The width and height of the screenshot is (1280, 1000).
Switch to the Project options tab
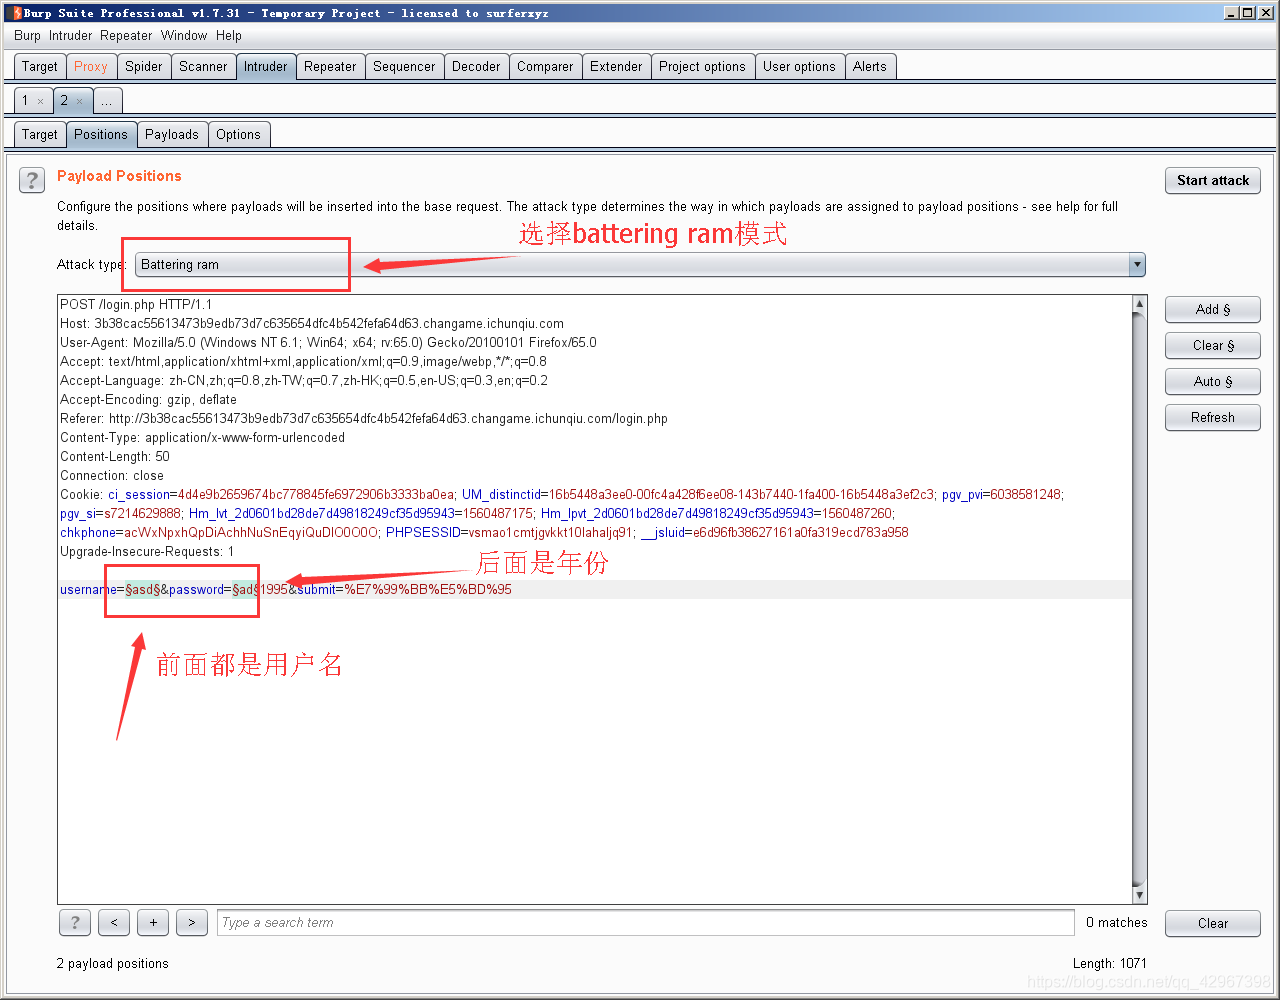point(702,67)
